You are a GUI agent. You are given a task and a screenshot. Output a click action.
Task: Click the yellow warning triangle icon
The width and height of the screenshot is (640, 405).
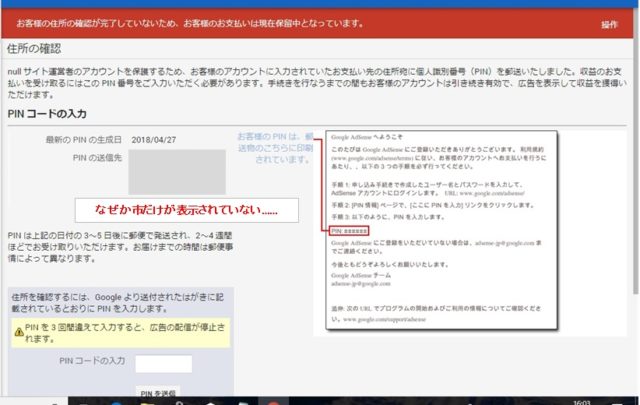[19, 329]
